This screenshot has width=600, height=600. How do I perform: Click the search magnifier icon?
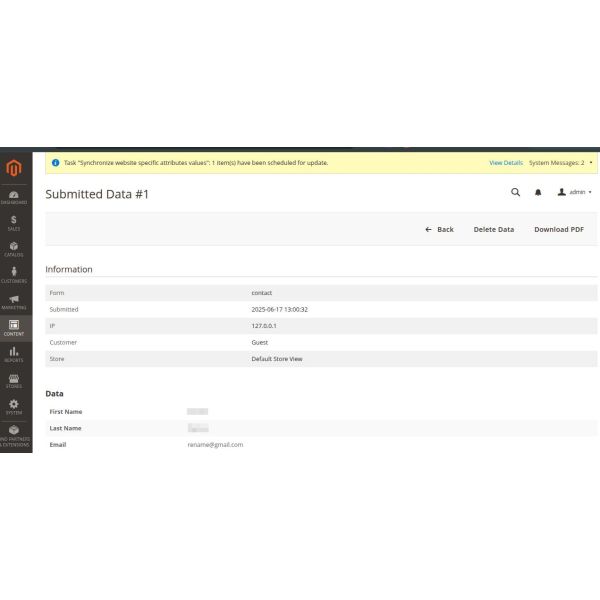515,192
